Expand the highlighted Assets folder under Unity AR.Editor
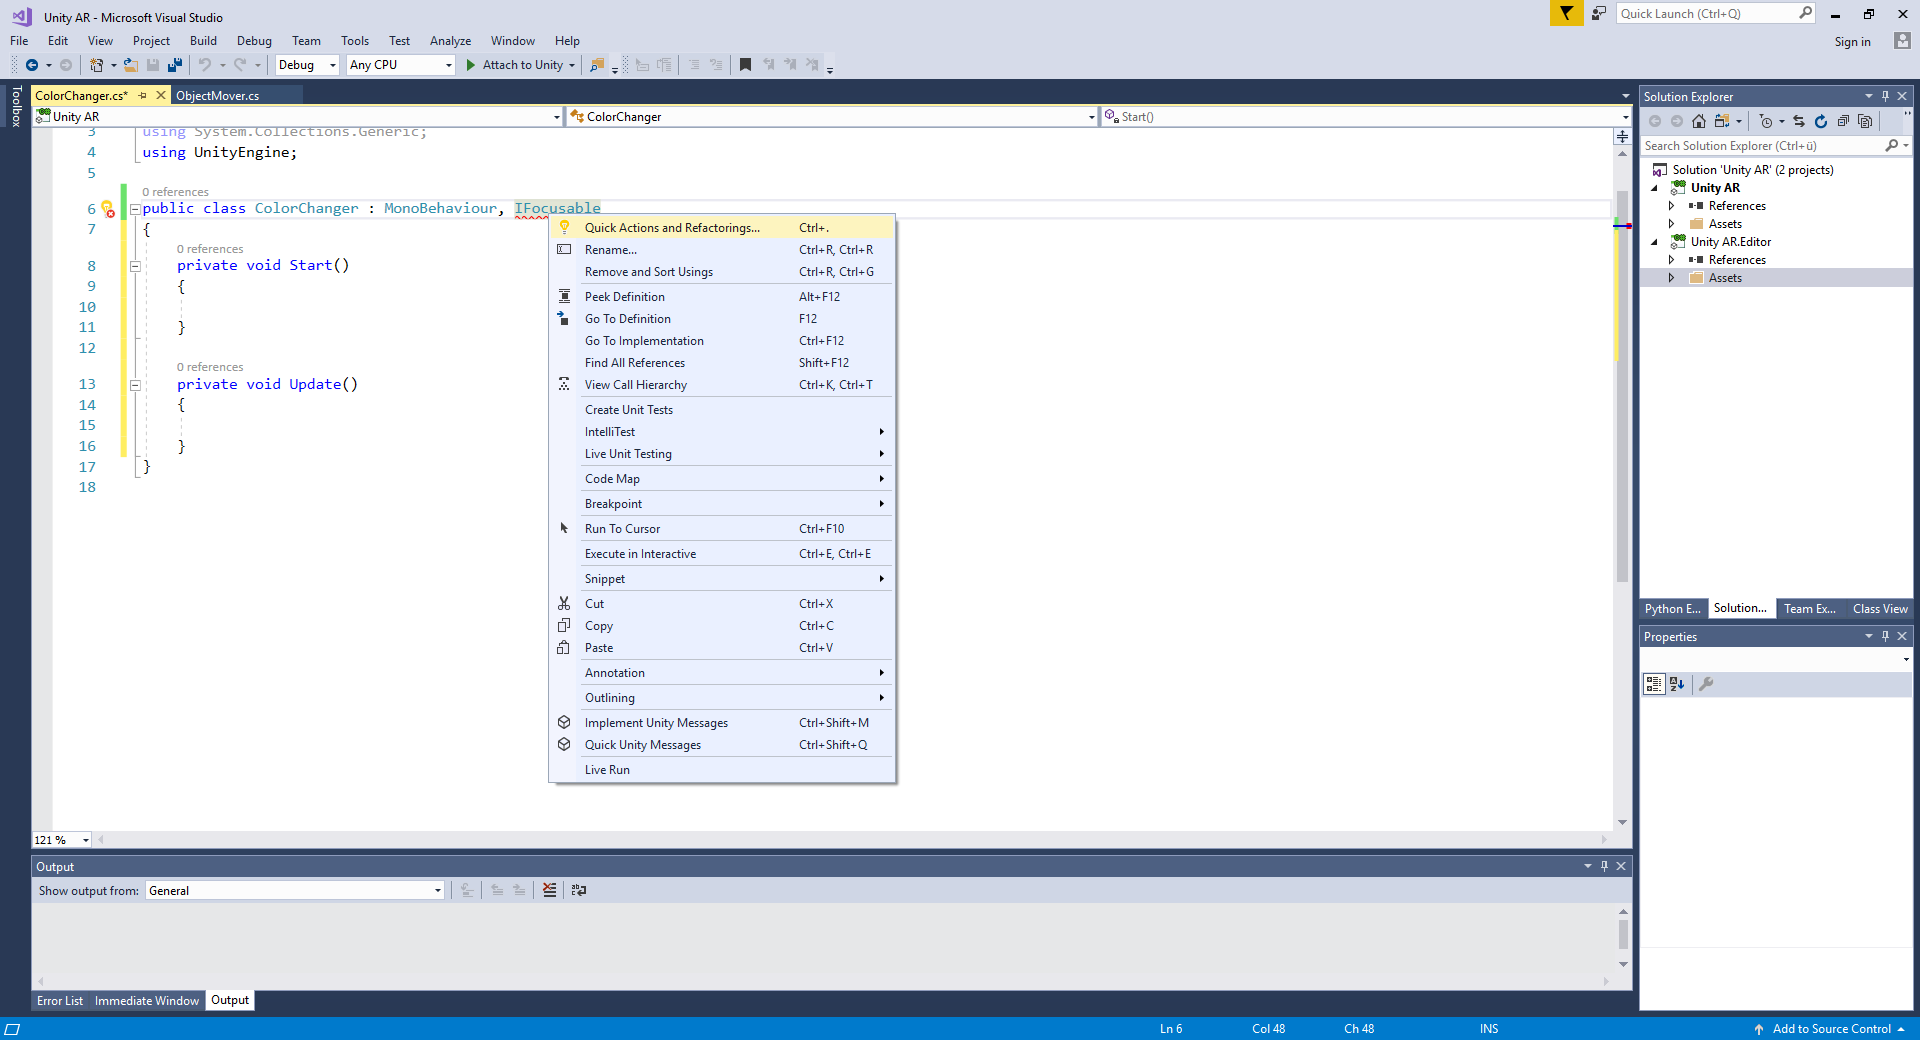This screenshot has width=1920, height=1040. coord(1671,278)
